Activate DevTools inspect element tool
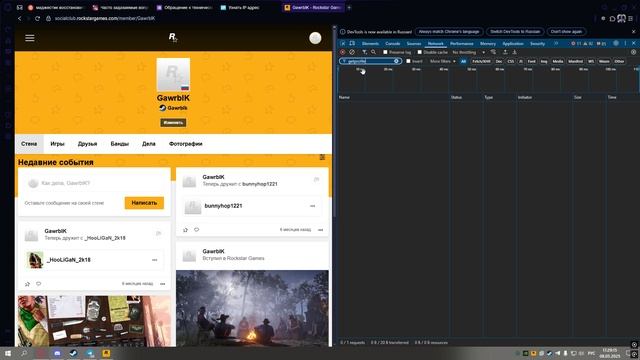This screenshot has width=640, height=360. click(x=343, y=43)
